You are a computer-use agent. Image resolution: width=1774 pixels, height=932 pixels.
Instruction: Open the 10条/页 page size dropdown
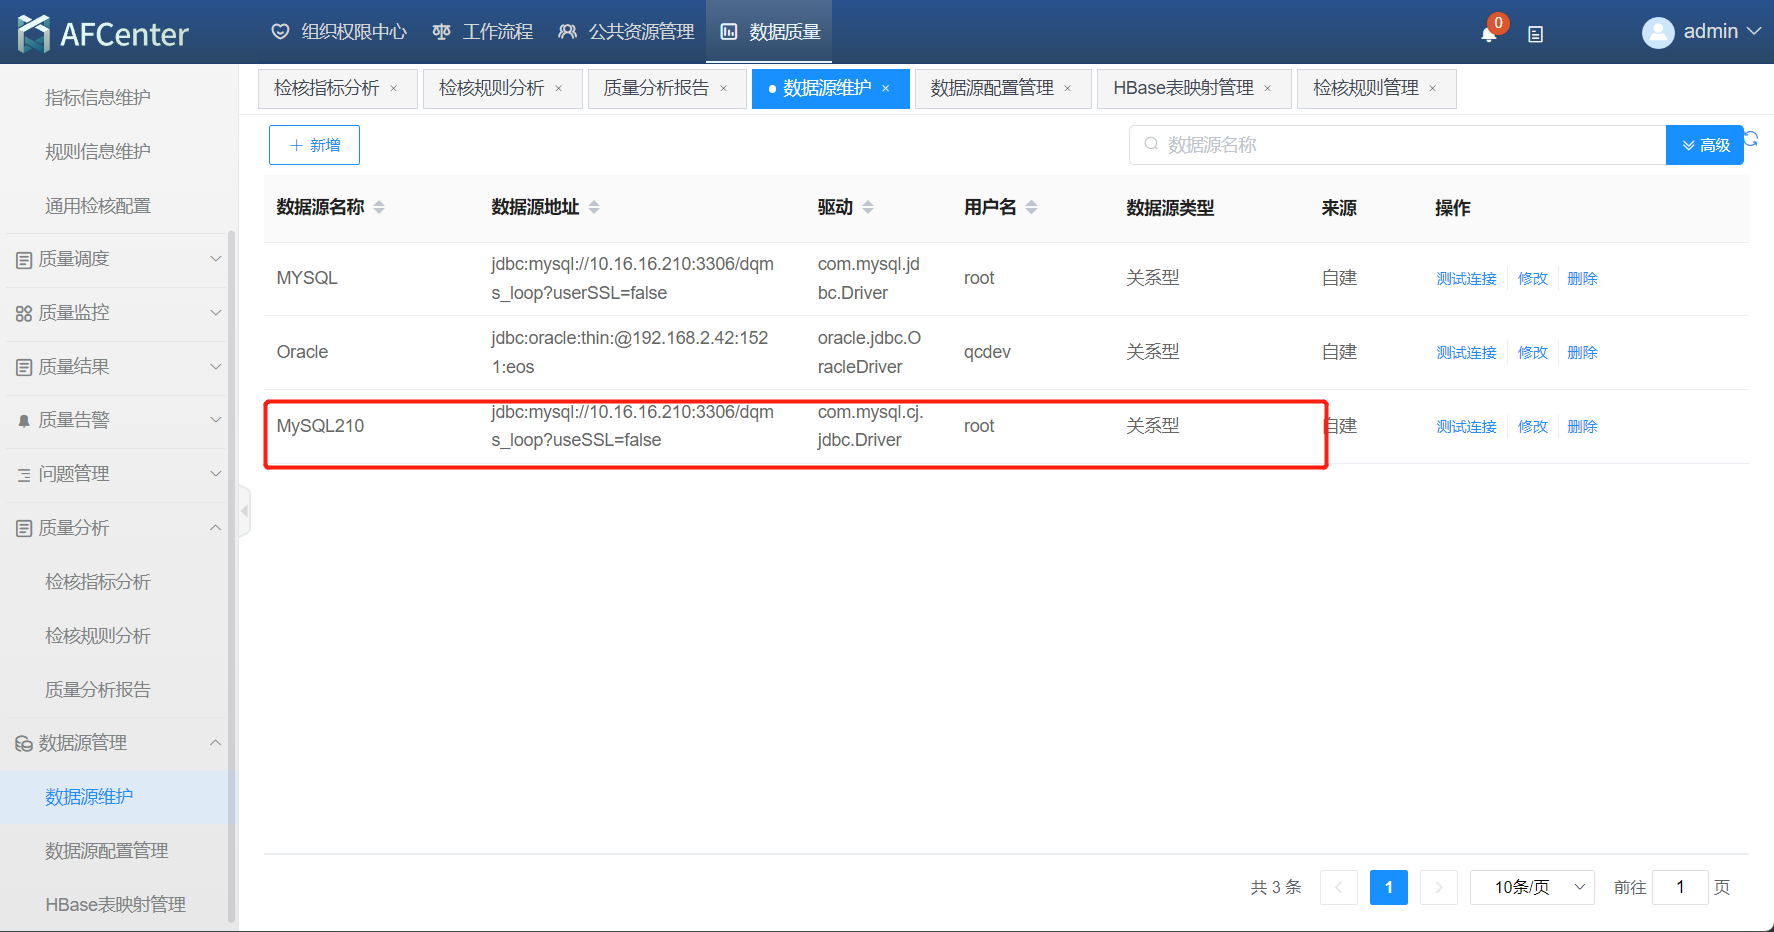[x=1532, y=887]
